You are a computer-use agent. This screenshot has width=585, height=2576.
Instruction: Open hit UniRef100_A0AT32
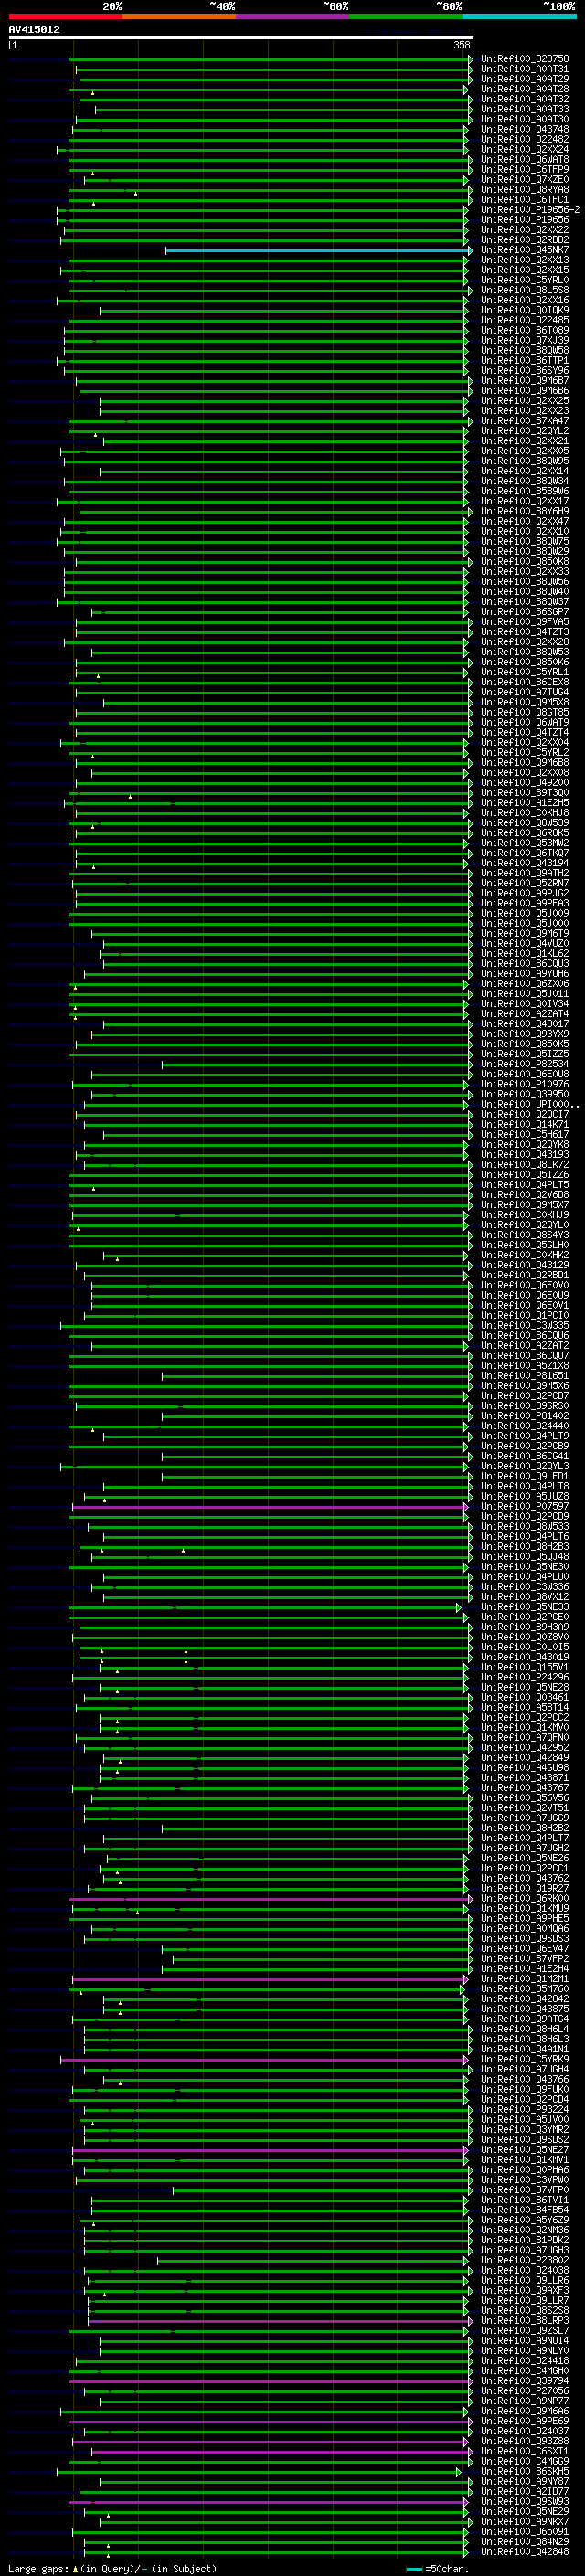click(525, 99)
